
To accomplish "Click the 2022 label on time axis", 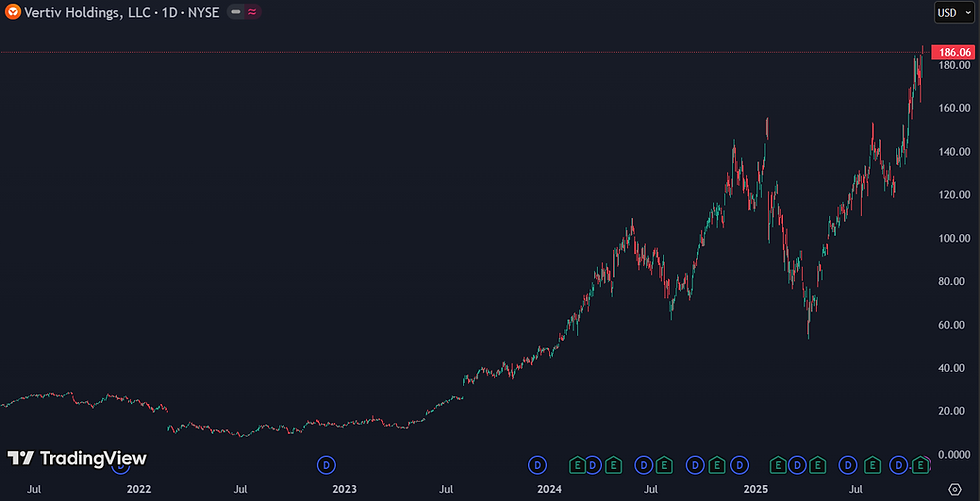I will (139, 488).
